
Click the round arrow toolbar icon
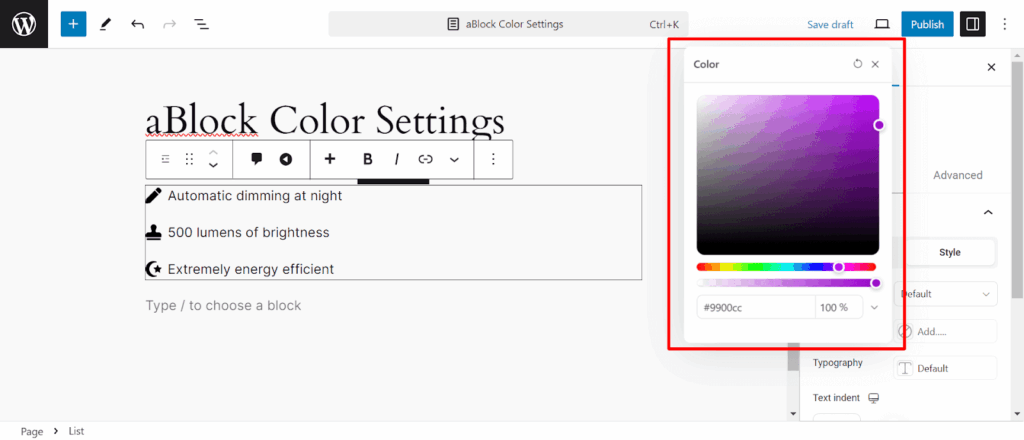coord(285,159)
